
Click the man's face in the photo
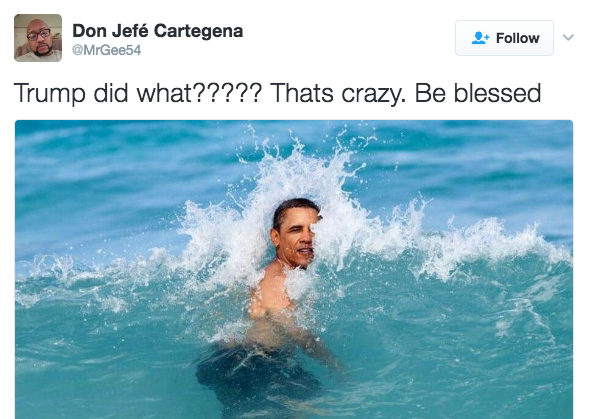[295, 234]
